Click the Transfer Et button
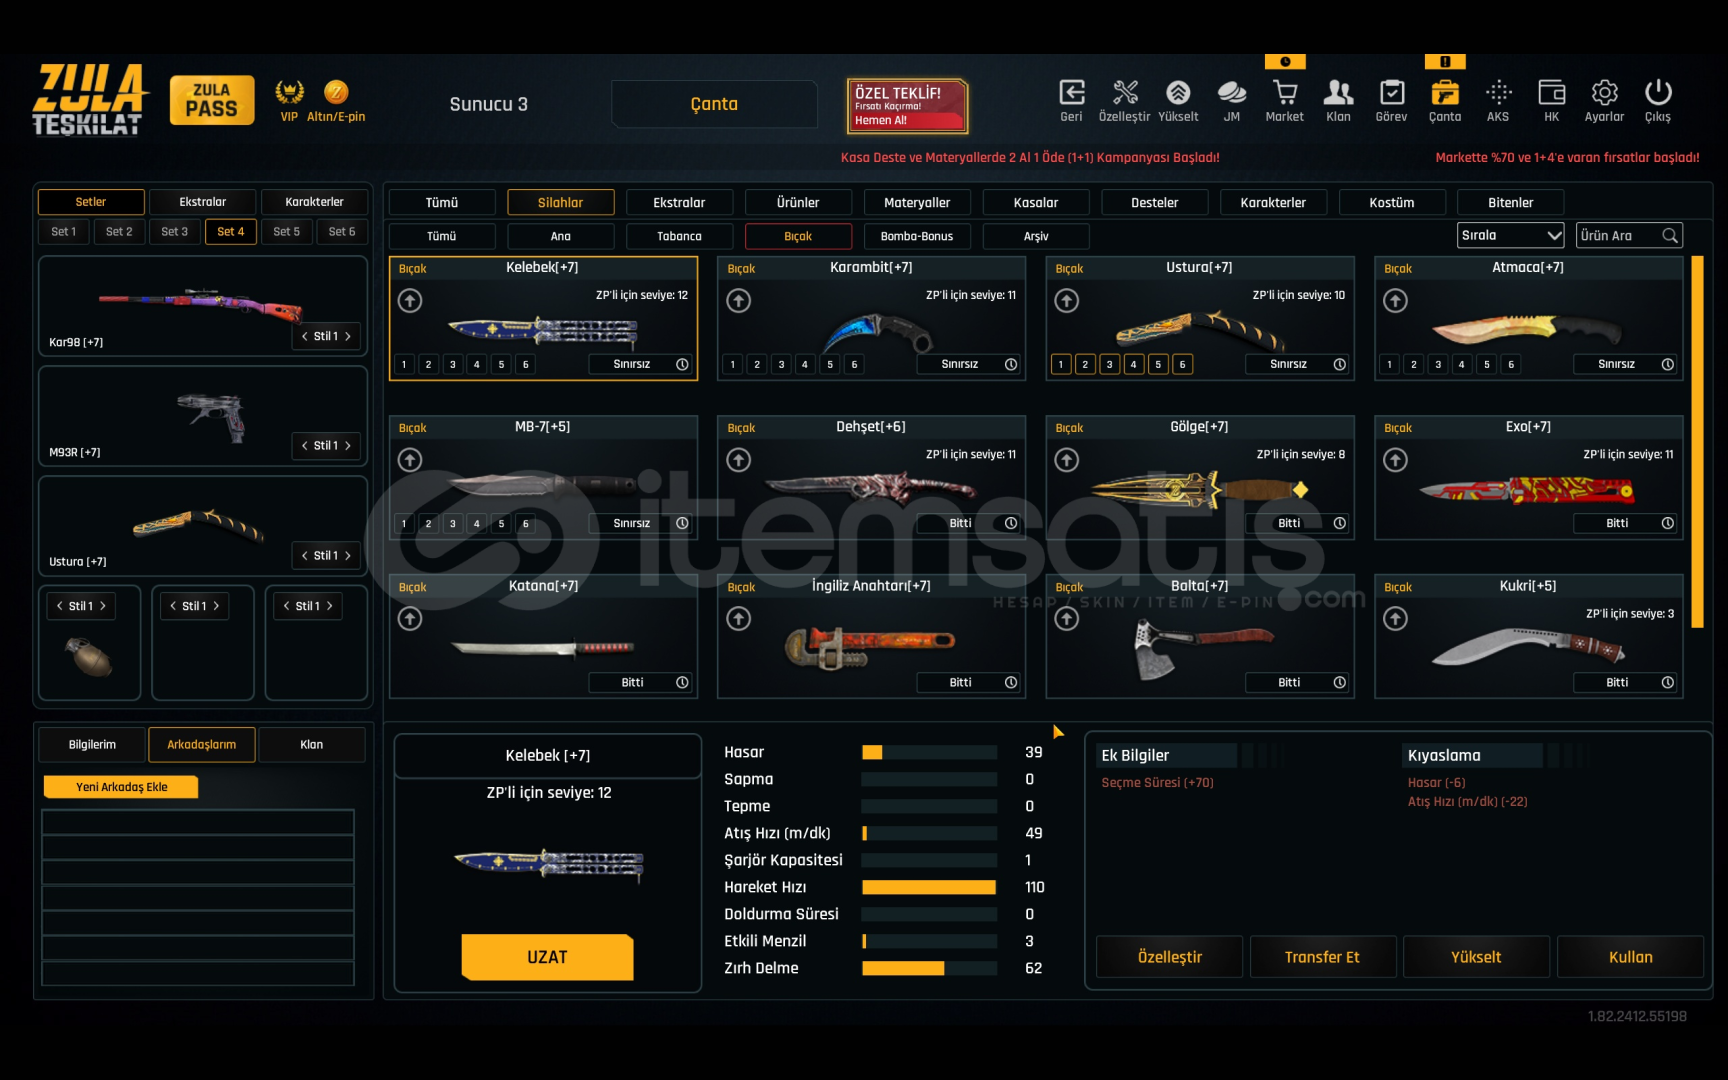 (1322, 957)
